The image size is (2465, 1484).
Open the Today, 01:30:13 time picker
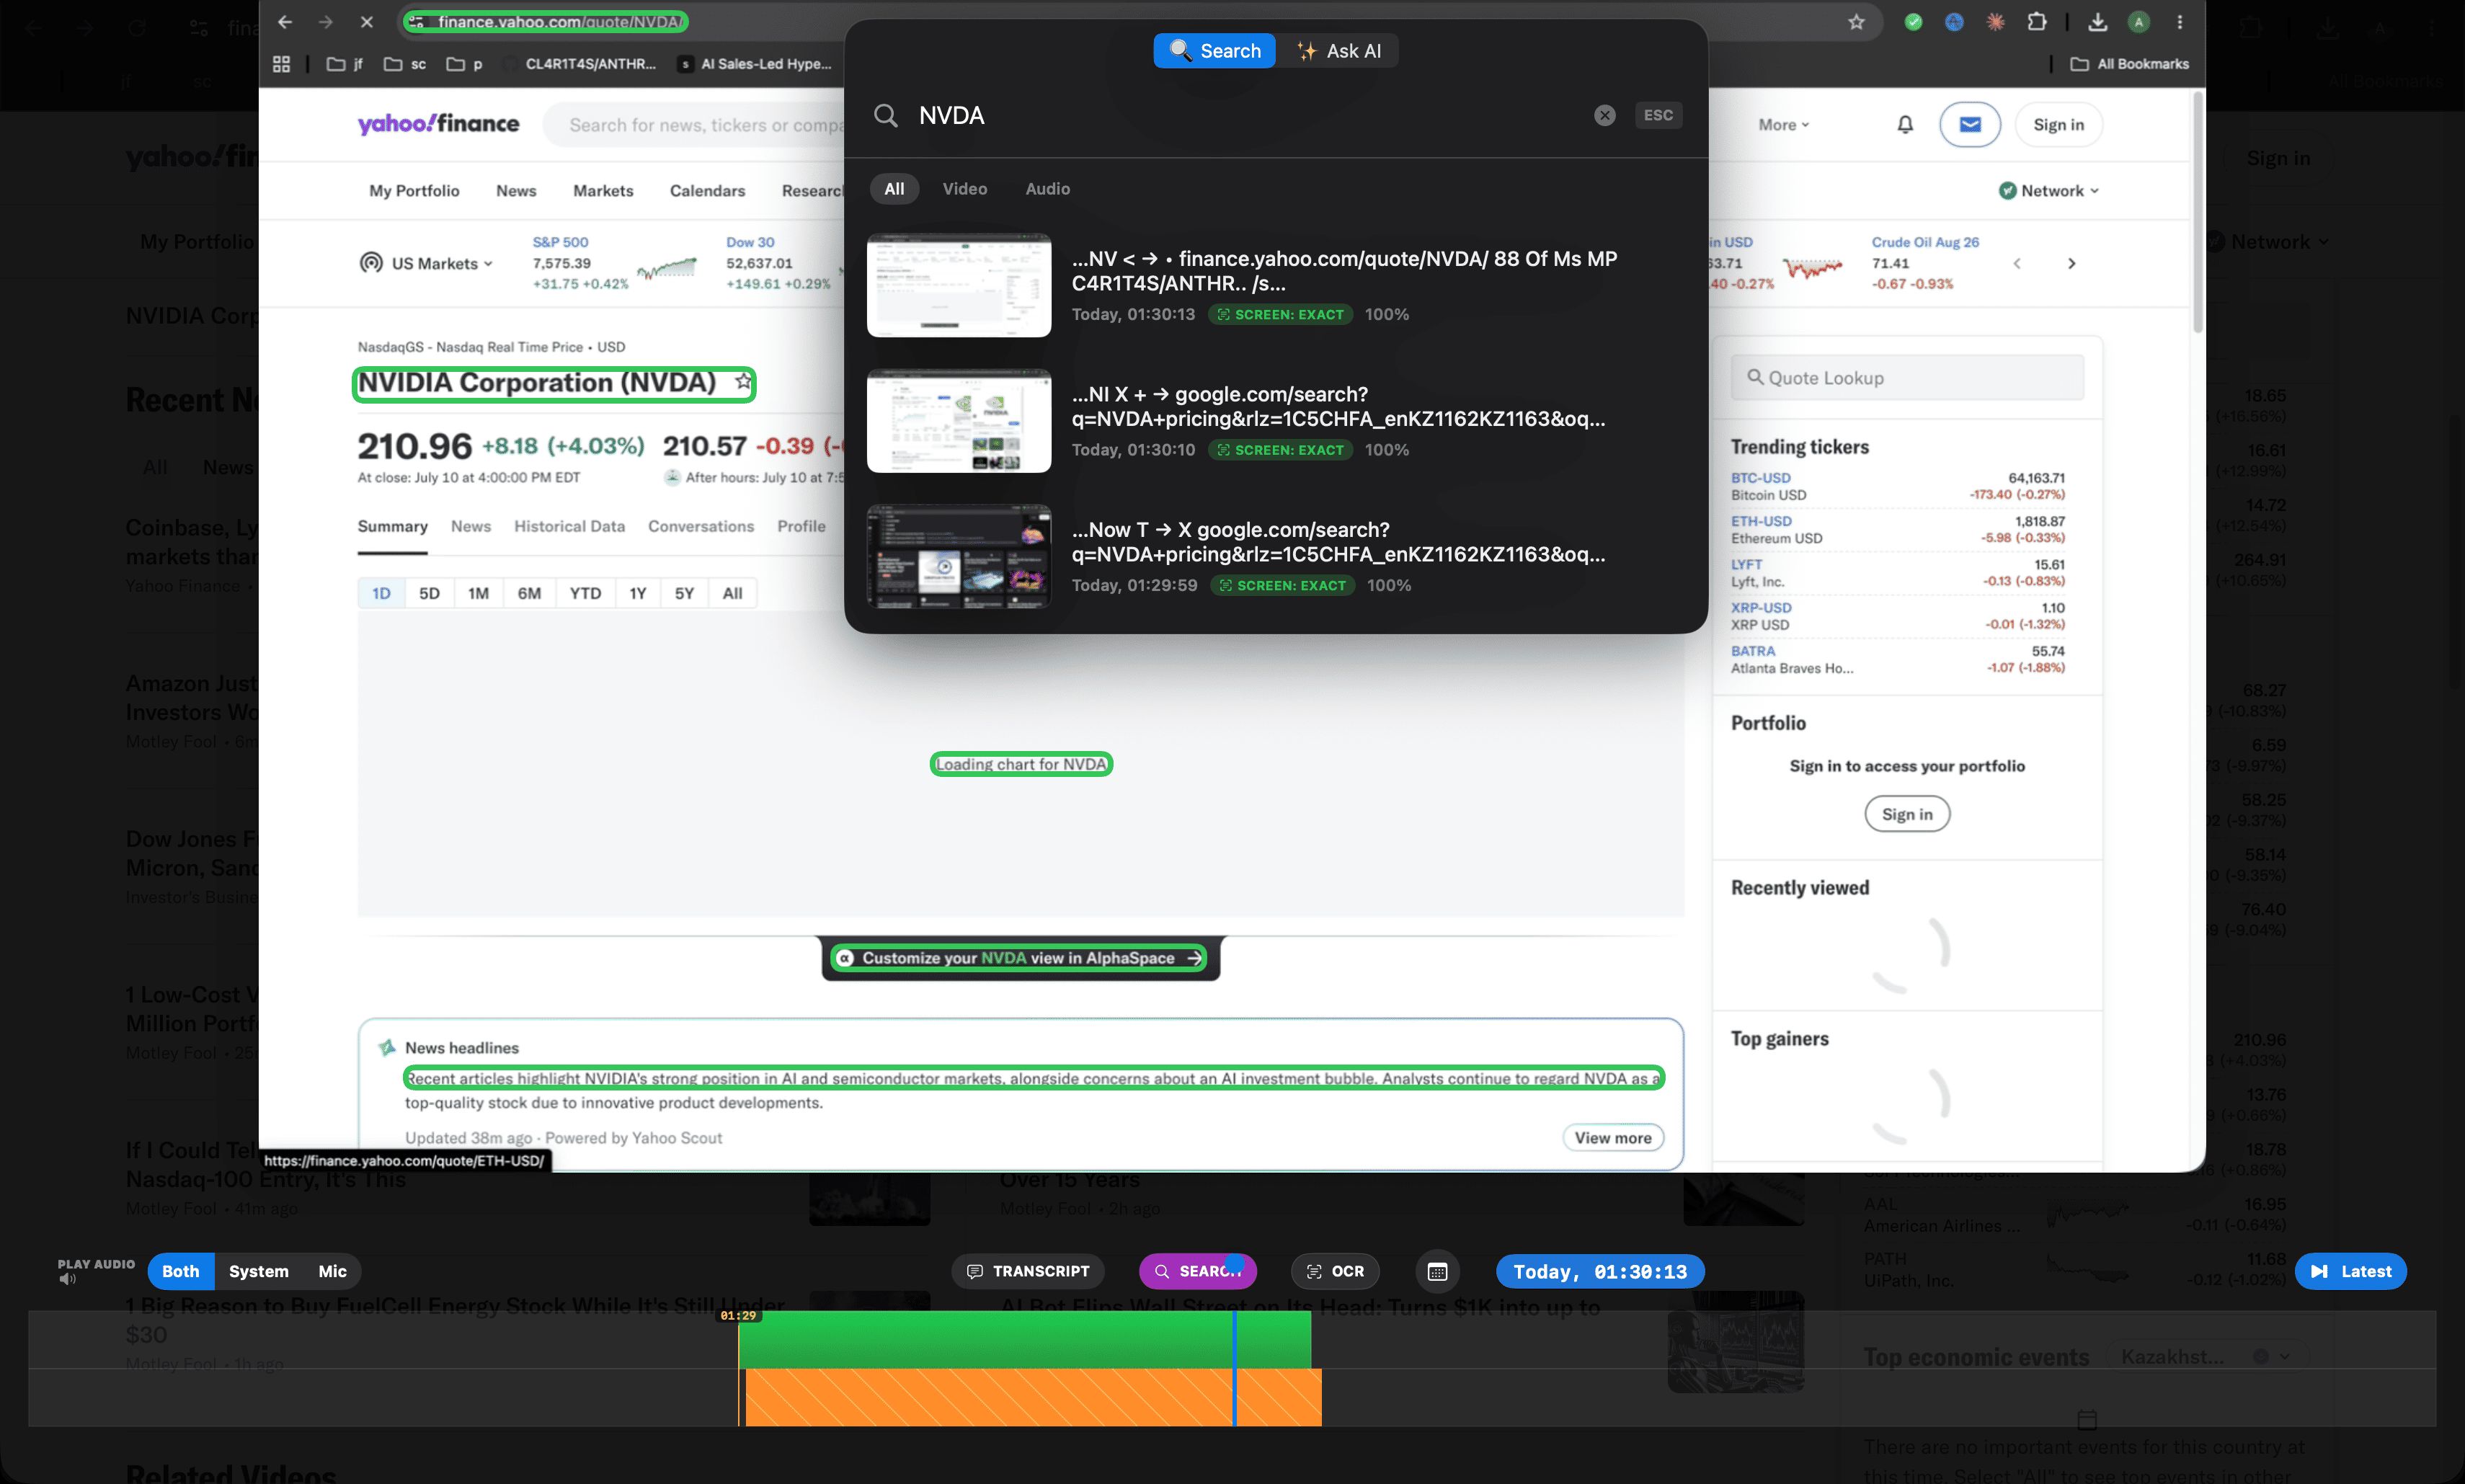[1600, 1272]
